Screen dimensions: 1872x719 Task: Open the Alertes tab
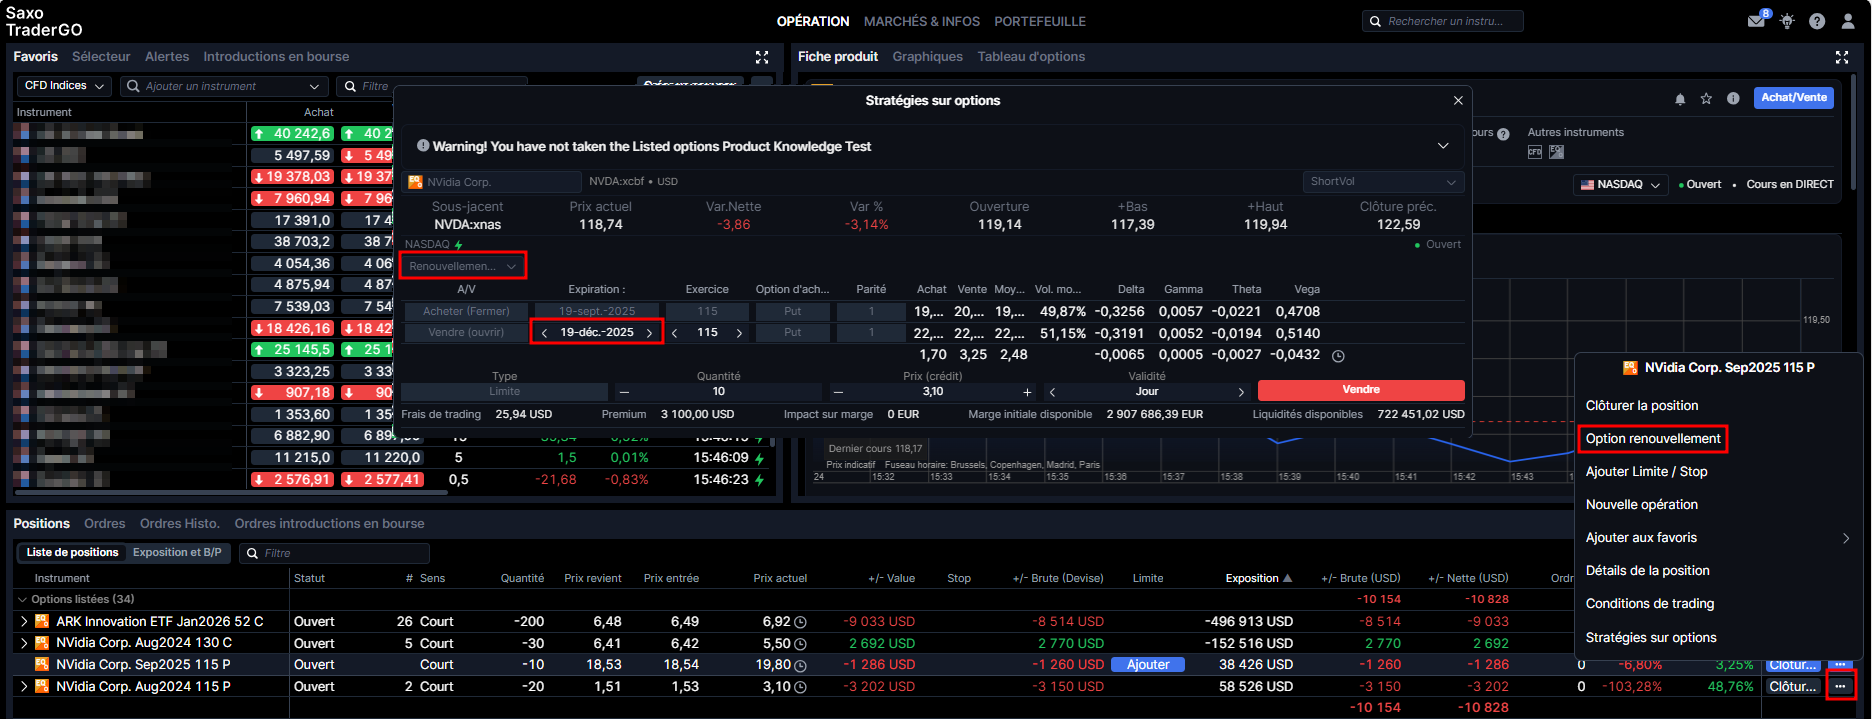click(x=167, y=57)
